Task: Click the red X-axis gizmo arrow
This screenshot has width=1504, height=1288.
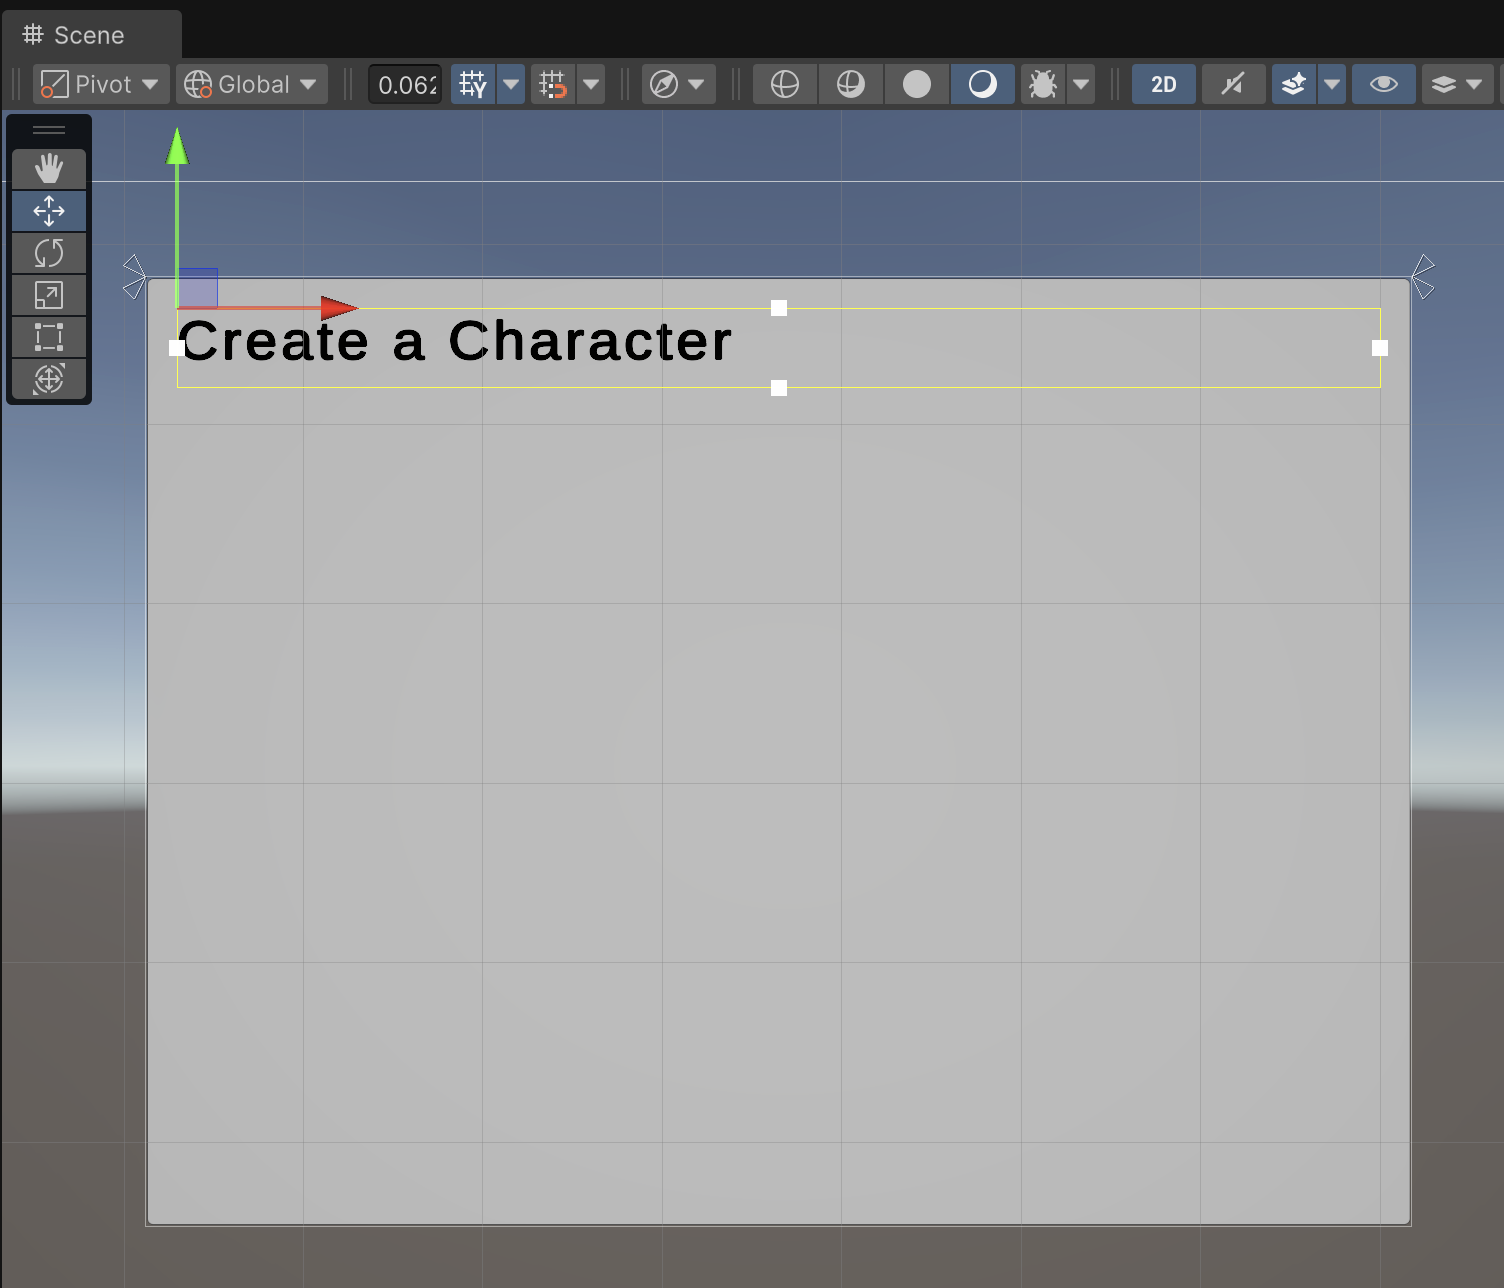Action: (338, 307)
